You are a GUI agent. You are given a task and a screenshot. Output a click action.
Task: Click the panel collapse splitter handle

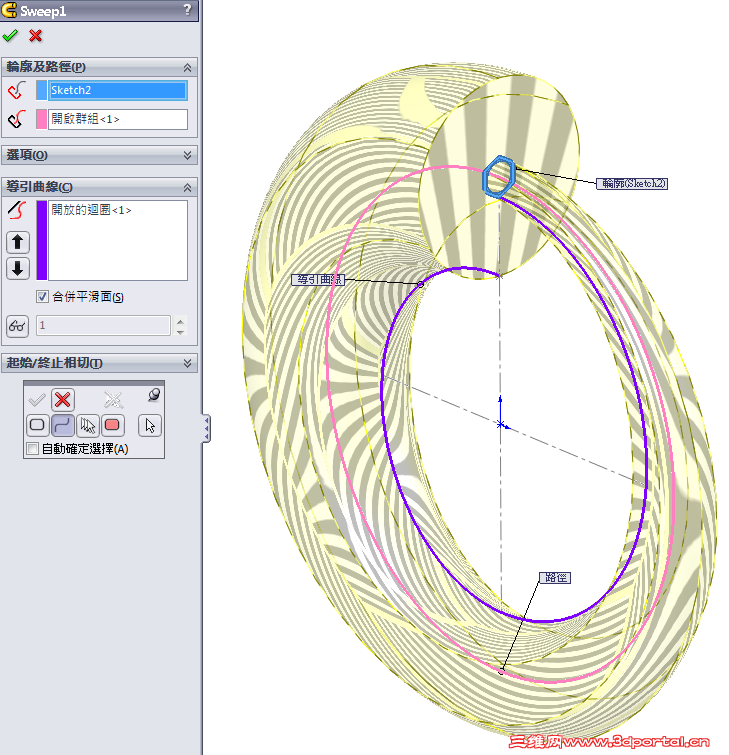(x=206, y=428)
